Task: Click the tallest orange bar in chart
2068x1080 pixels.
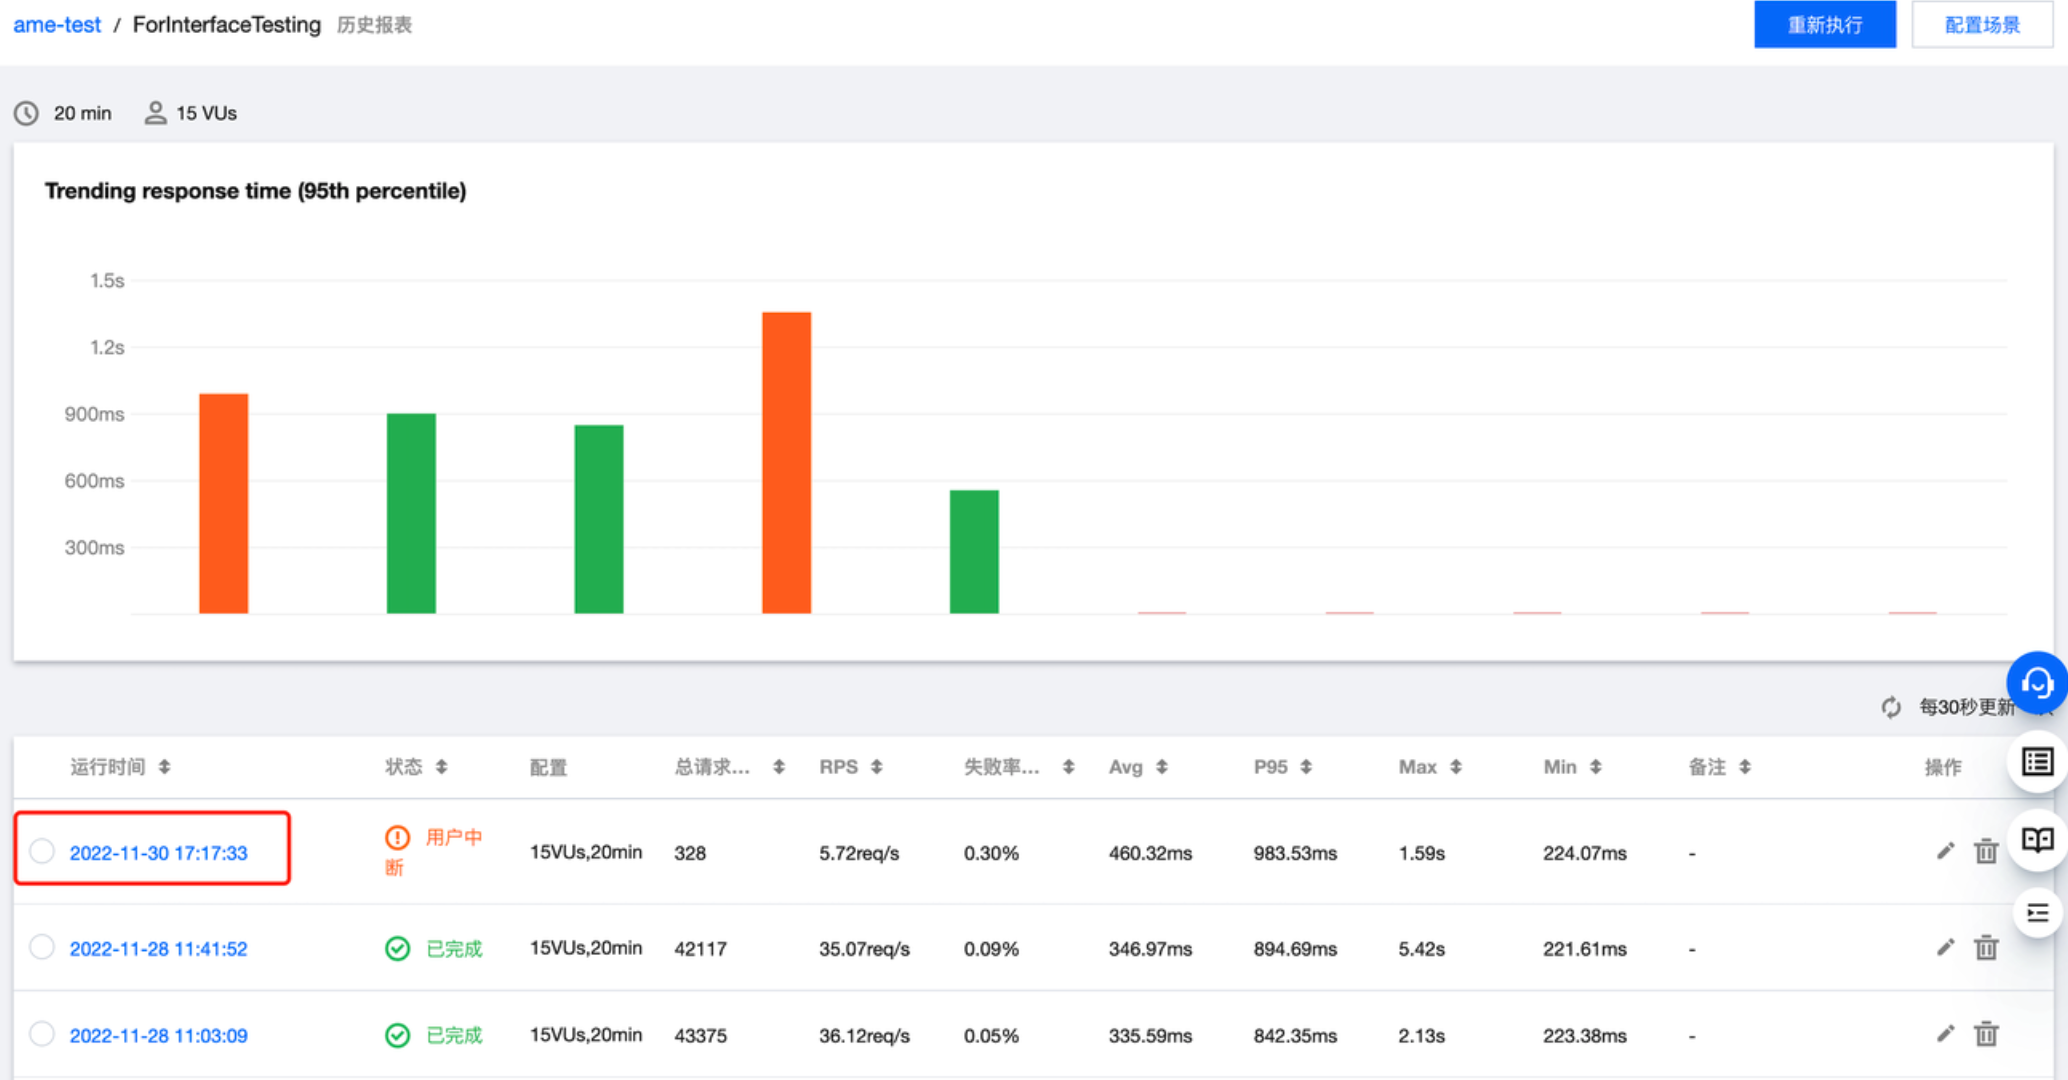Action: tap(786, 462)
